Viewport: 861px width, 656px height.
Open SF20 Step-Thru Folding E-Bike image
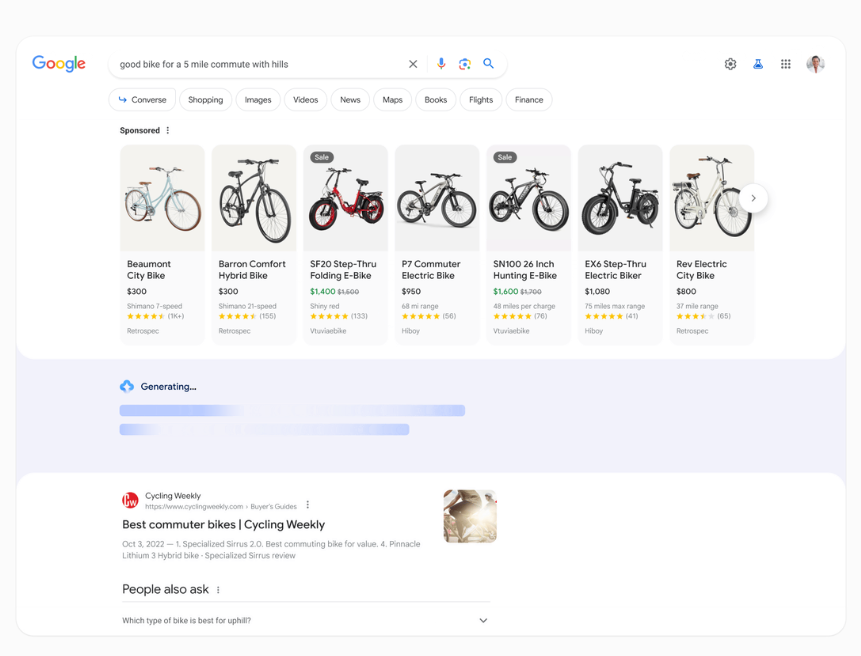click(x=346, y=198)
